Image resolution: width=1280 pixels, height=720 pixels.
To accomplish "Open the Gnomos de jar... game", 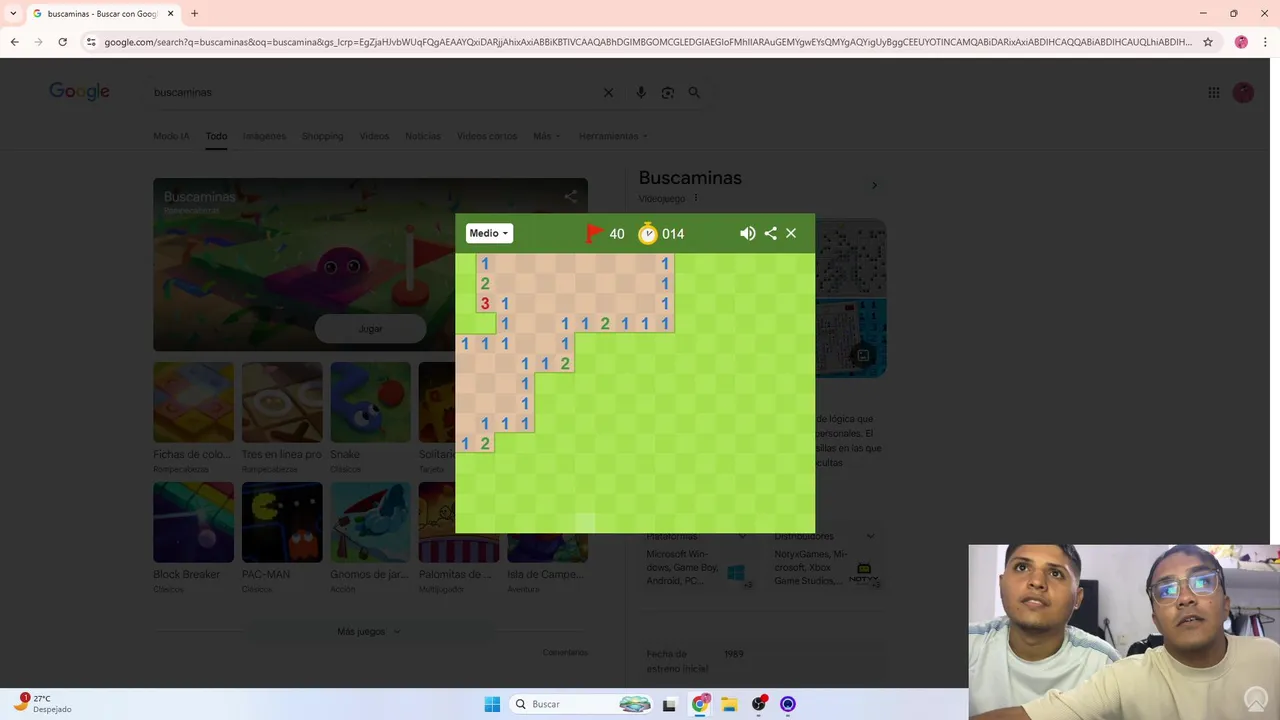I will click(x=370, y=522).
